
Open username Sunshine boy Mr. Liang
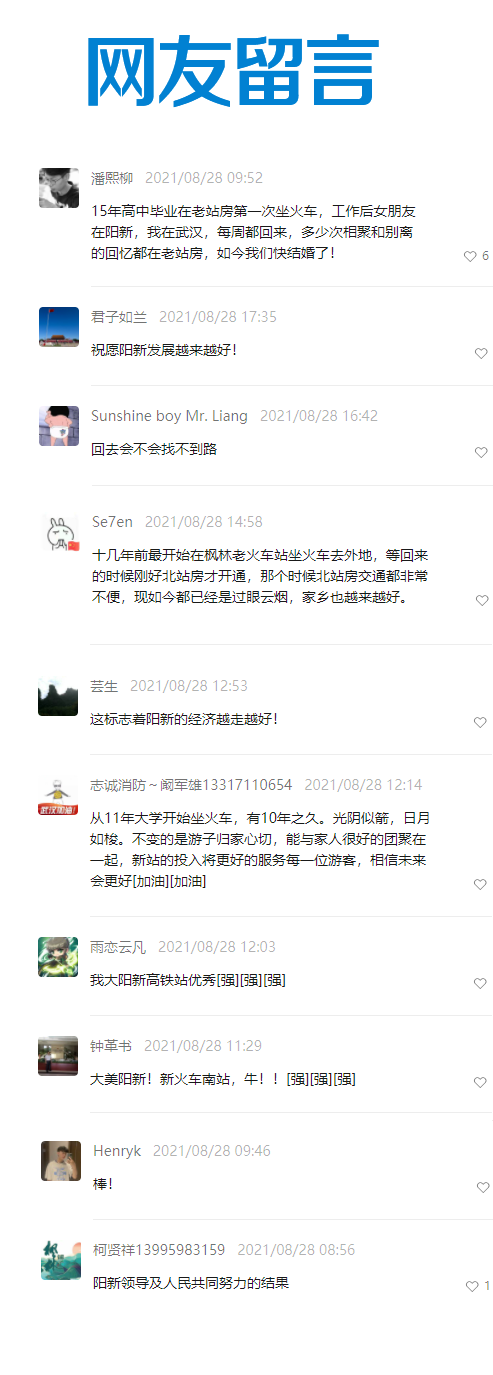coord(169,416)
